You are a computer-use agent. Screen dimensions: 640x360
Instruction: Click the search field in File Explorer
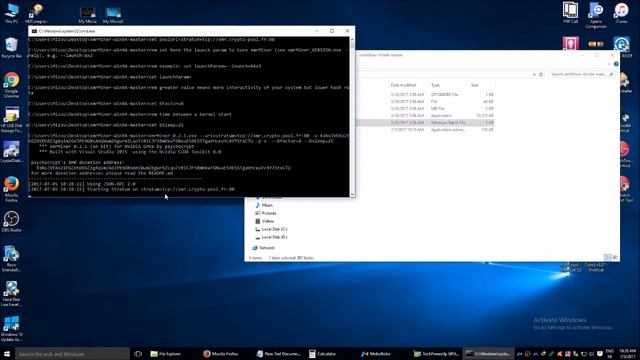pos(581,74)
